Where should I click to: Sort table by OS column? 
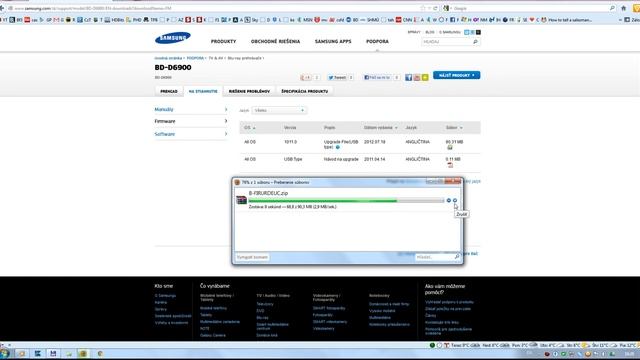click(250, 128)
